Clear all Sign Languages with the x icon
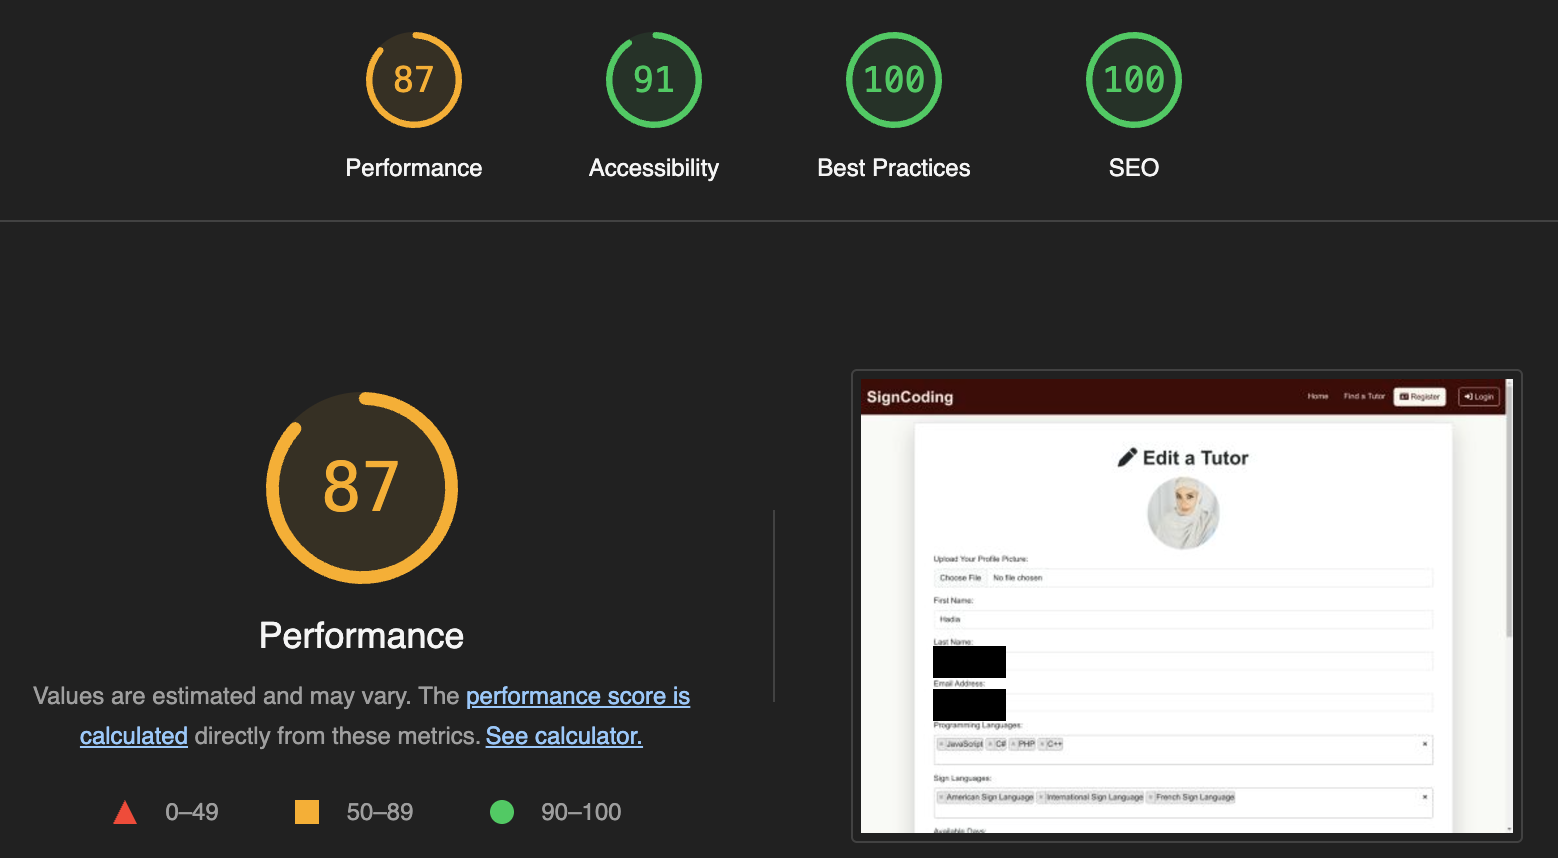The width and height of the screenshot is (1558, 858). pos(1424,797)
